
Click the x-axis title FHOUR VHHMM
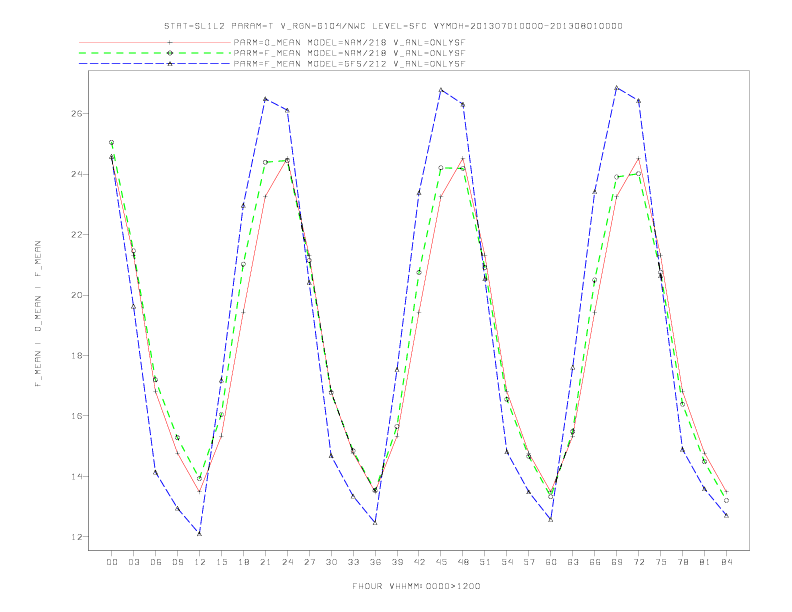pyautogui.click(x=416, y=586)
